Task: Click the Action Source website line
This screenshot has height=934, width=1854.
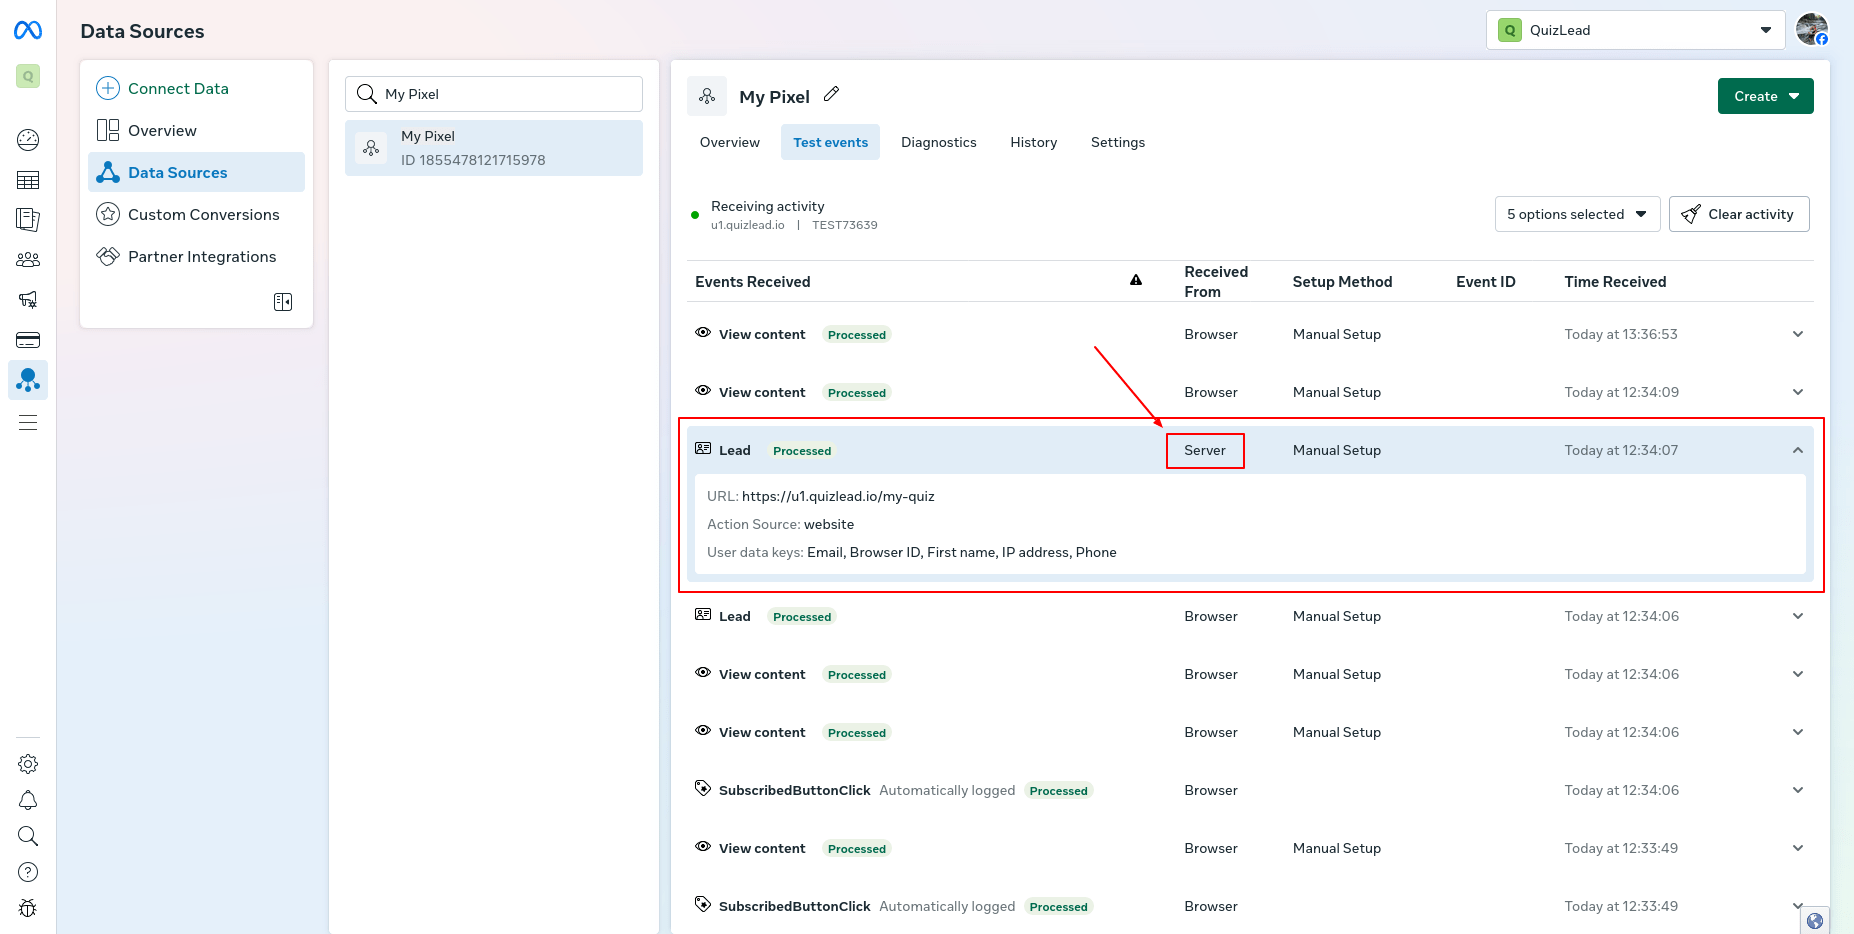Action: pos(780,524)
